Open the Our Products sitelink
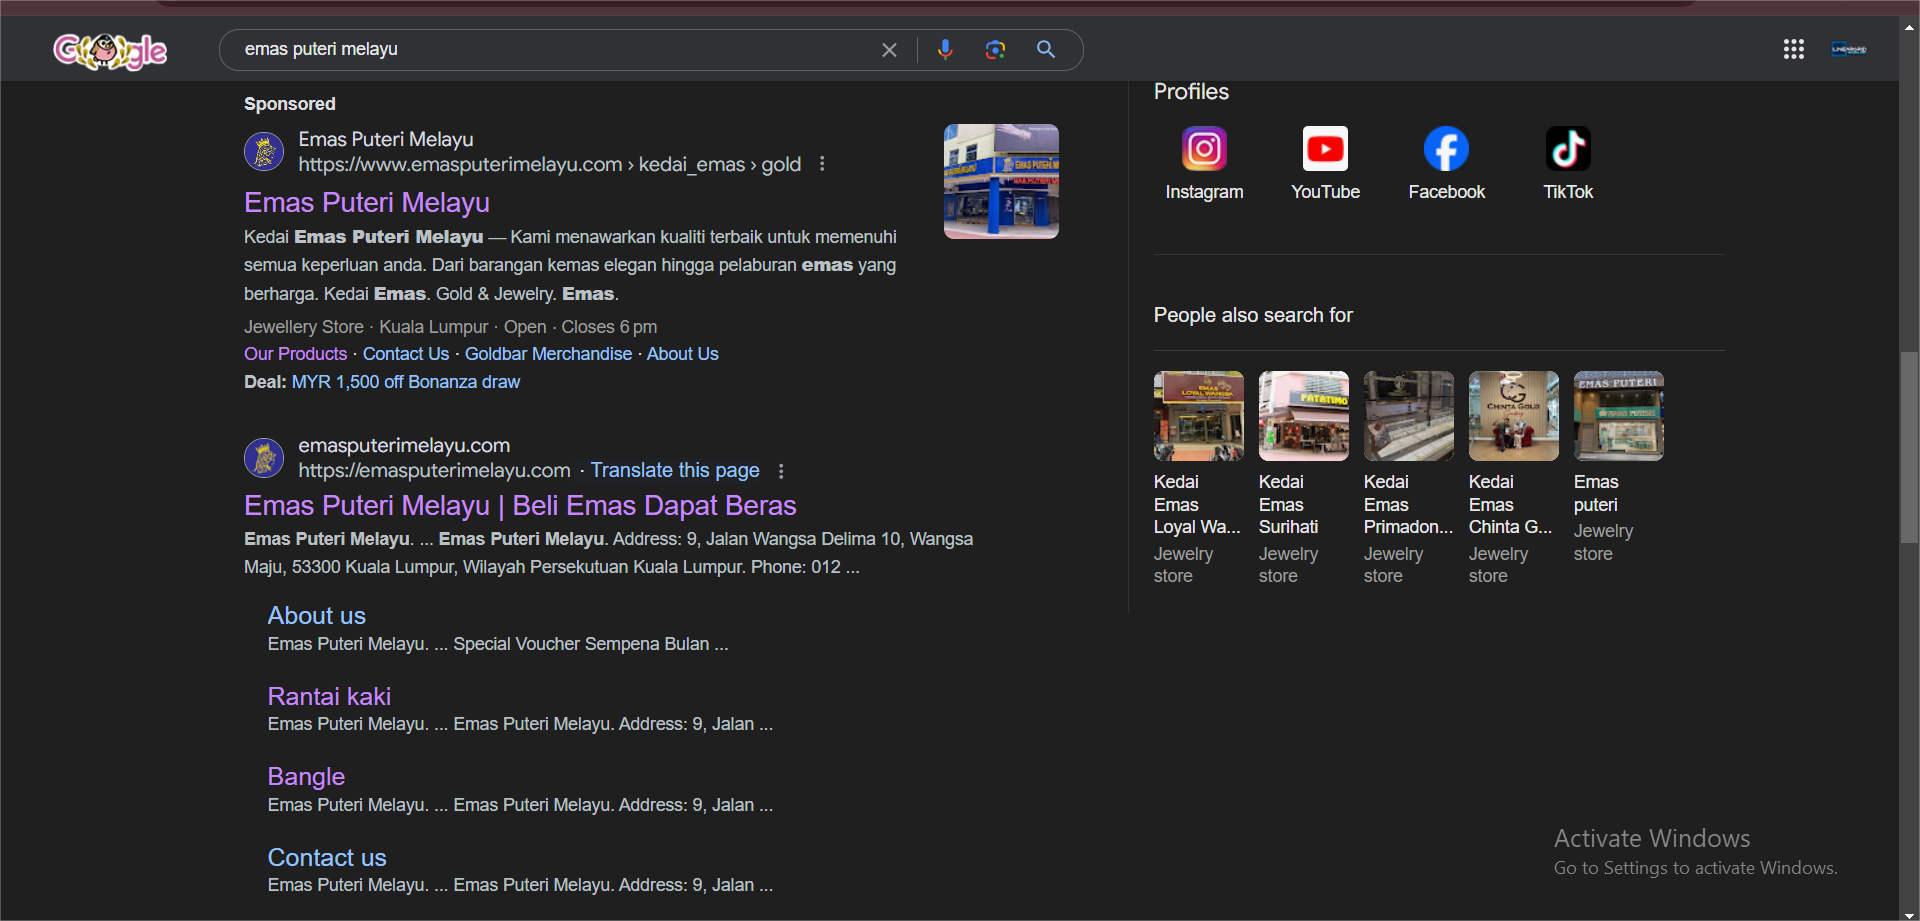This screenshot has width=1920, height=921. [295, 354]
